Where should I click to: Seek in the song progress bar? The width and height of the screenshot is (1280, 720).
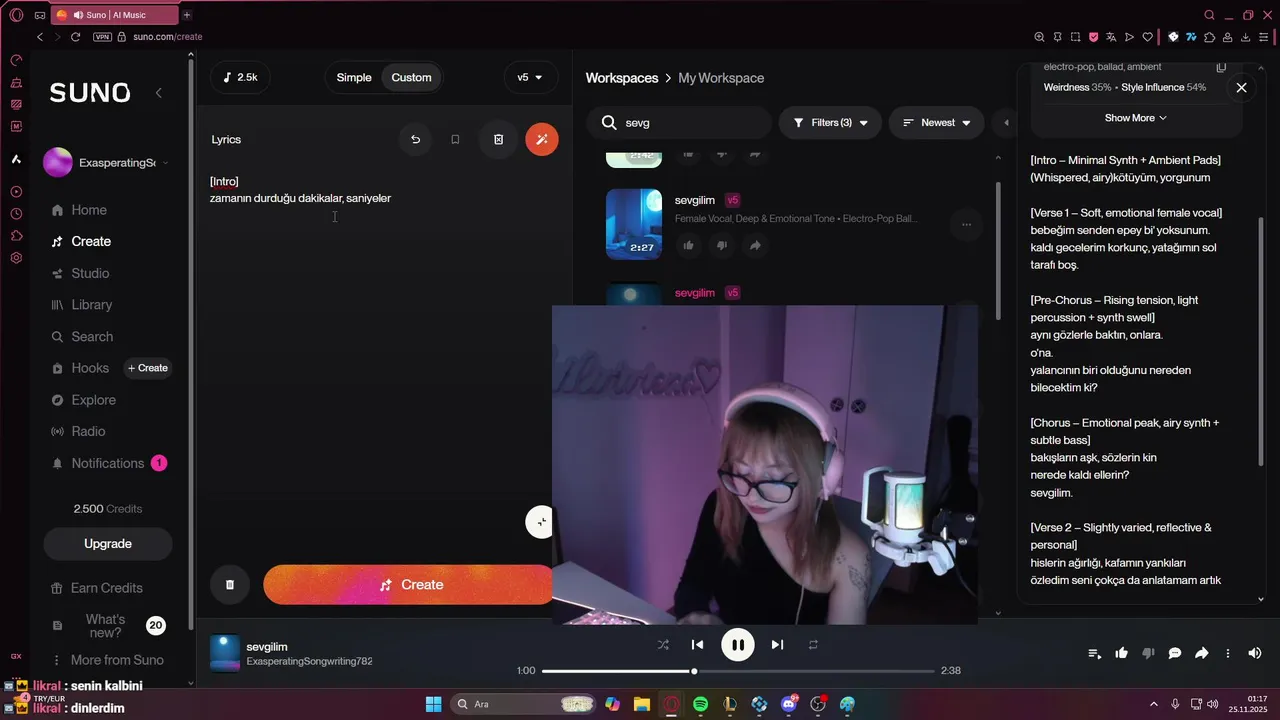point(738,671)
